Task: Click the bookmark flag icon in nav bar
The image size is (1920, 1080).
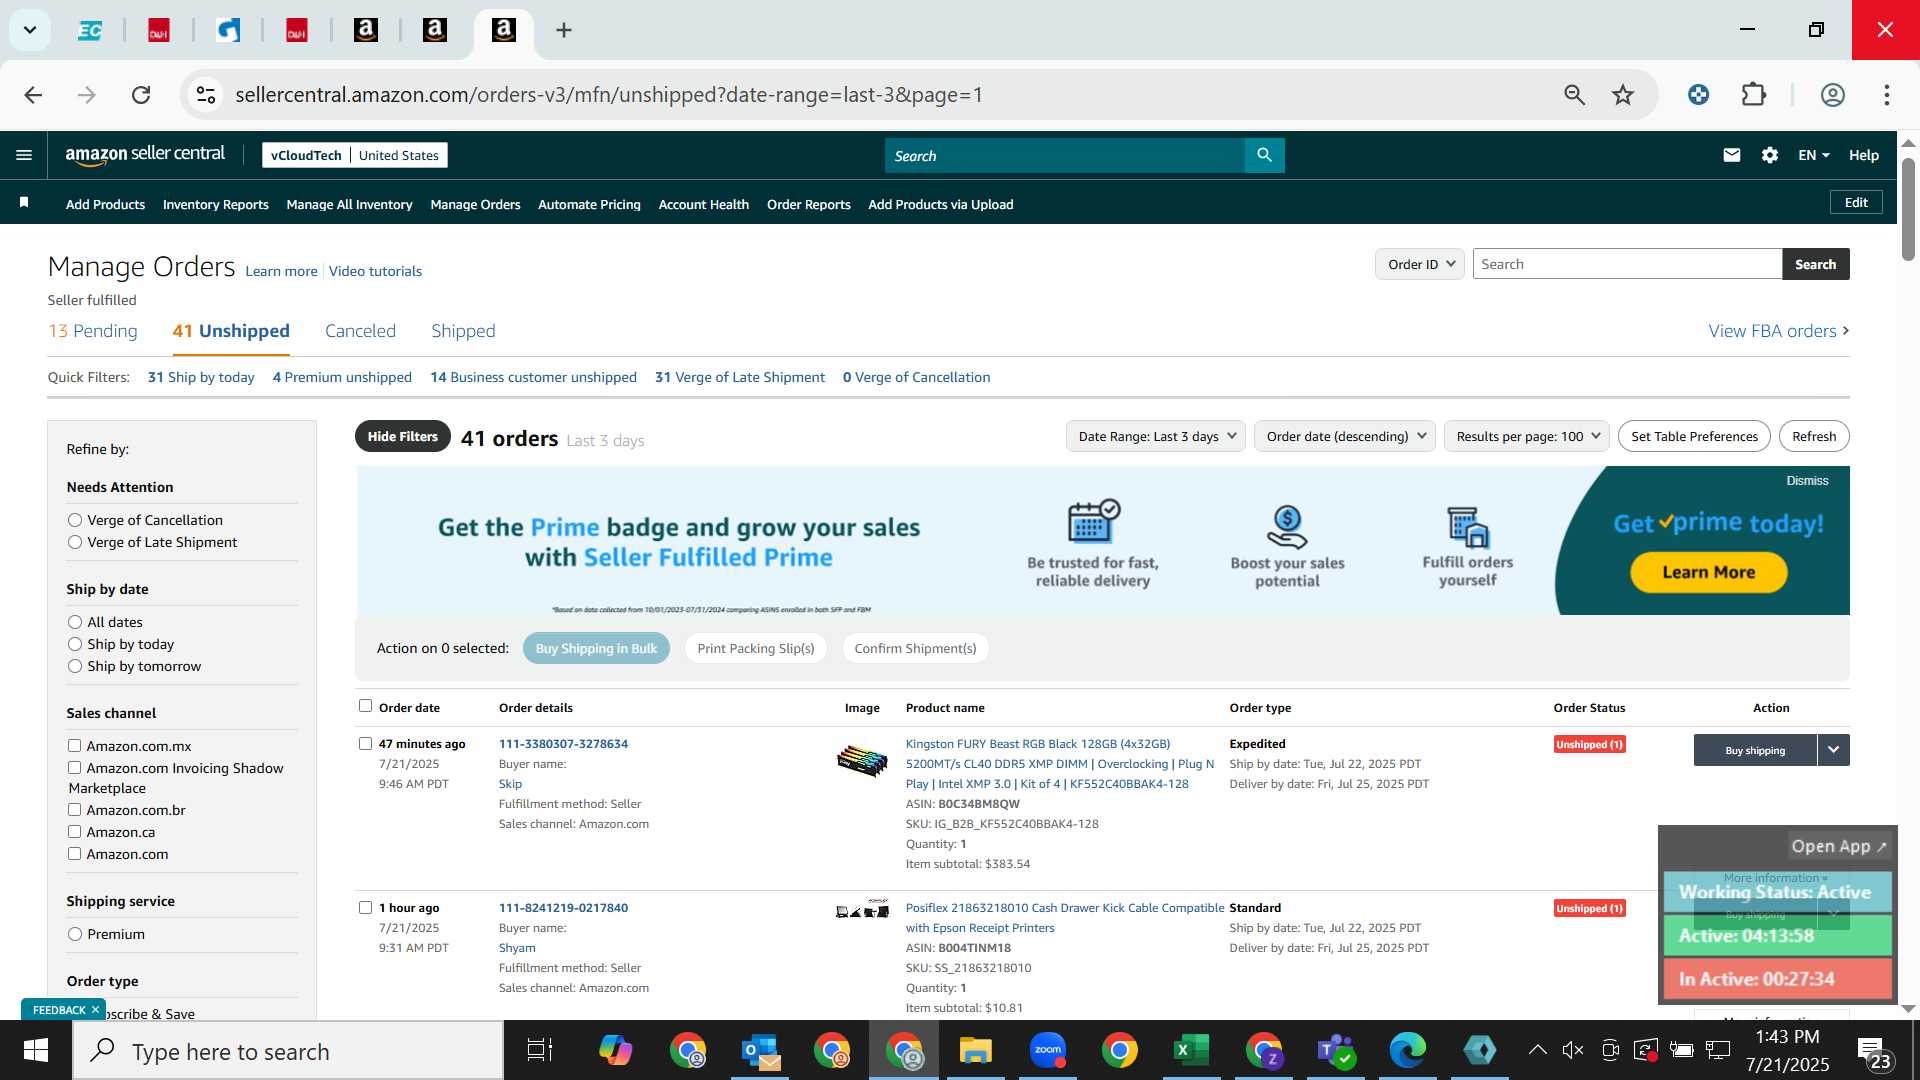Action: (24, 203)
